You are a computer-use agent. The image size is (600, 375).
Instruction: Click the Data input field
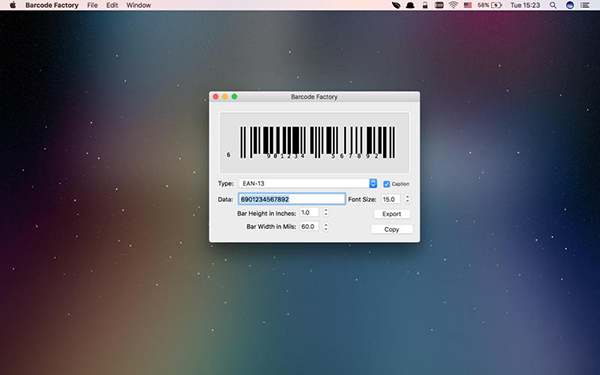tap(292, 199)
